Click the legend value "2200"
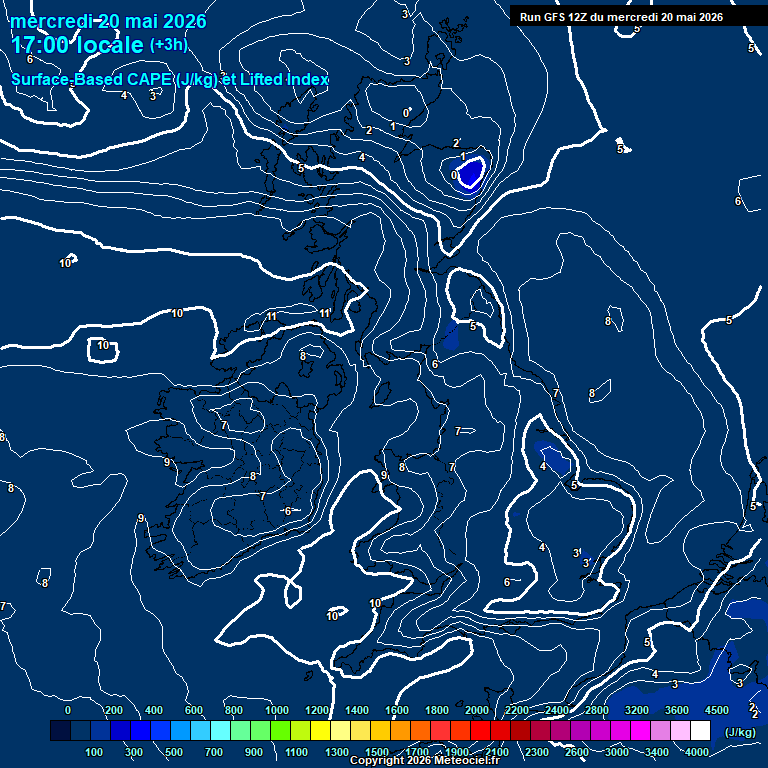Image resolution: width=768 pixels, height=768 pixels. (517, 710)
